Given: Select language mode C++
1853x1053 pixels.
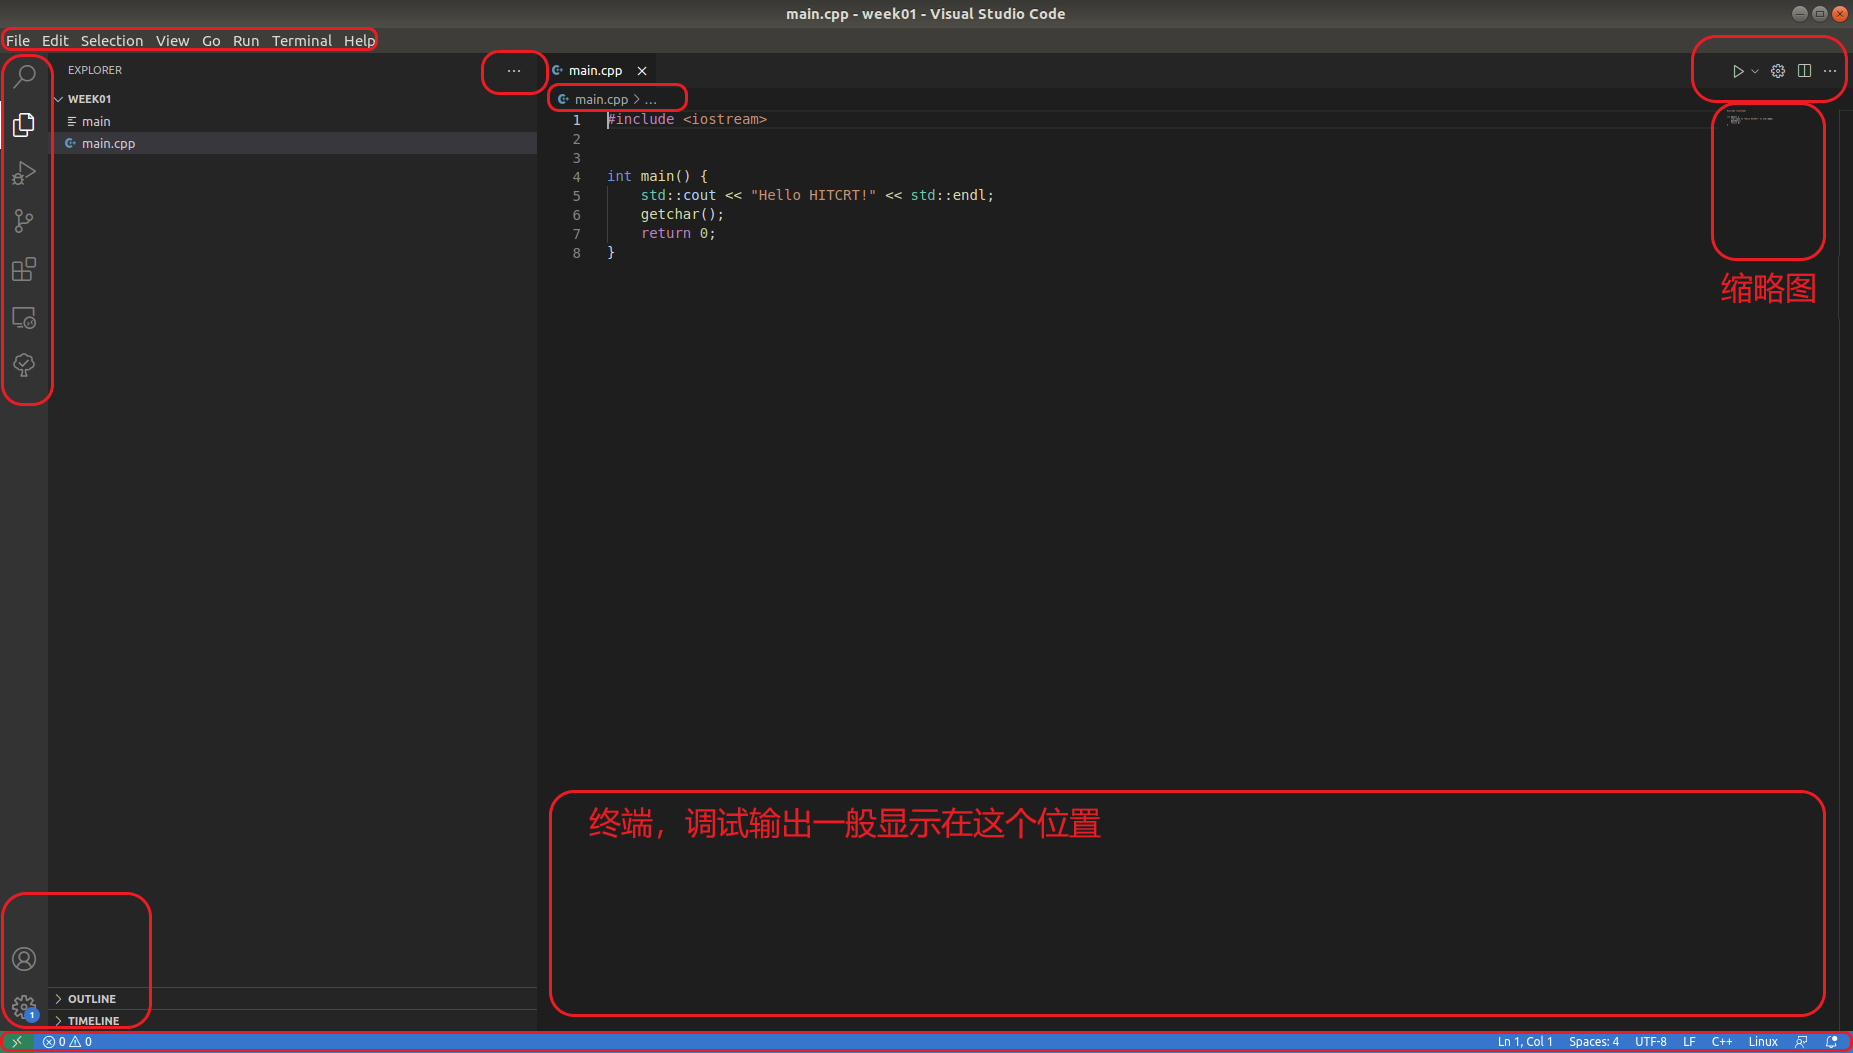Looking at the screenshot, I should [x=1722, y=1042].
